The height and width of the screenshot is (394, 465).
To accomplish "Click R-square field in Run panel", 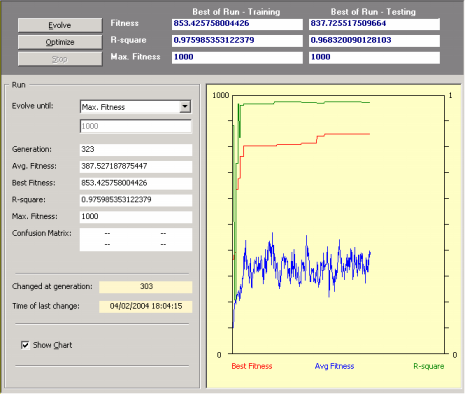I will (136, 200).
